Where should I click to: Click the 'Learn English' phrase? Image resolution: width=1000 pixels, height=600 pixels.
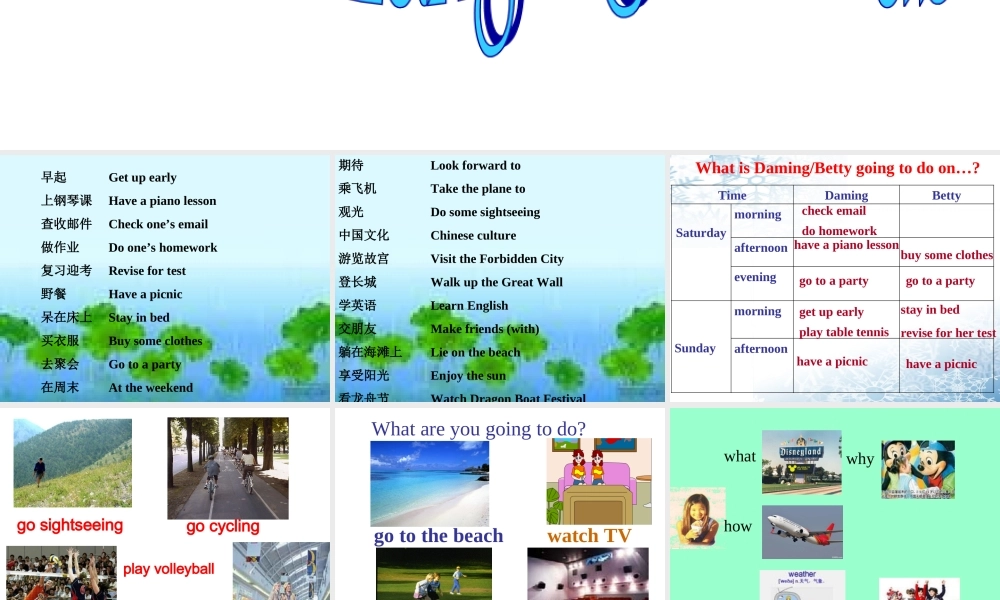pos(469,305)
